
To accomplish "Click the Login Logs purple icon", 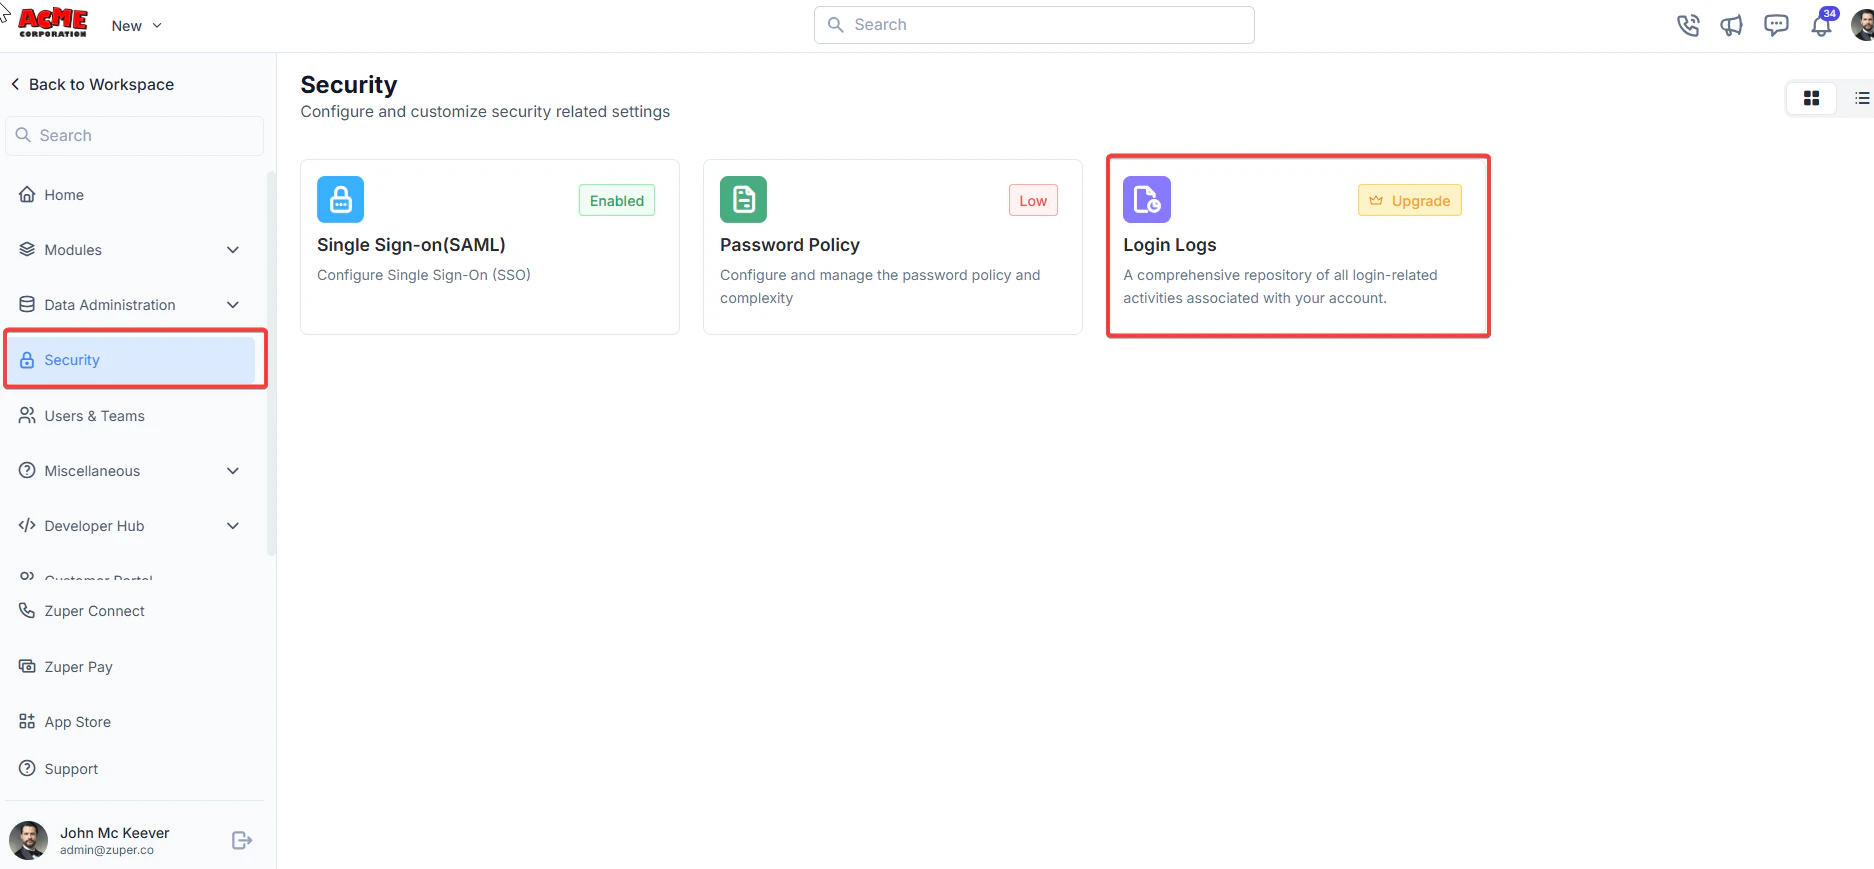I will (x=1146, y=199).
